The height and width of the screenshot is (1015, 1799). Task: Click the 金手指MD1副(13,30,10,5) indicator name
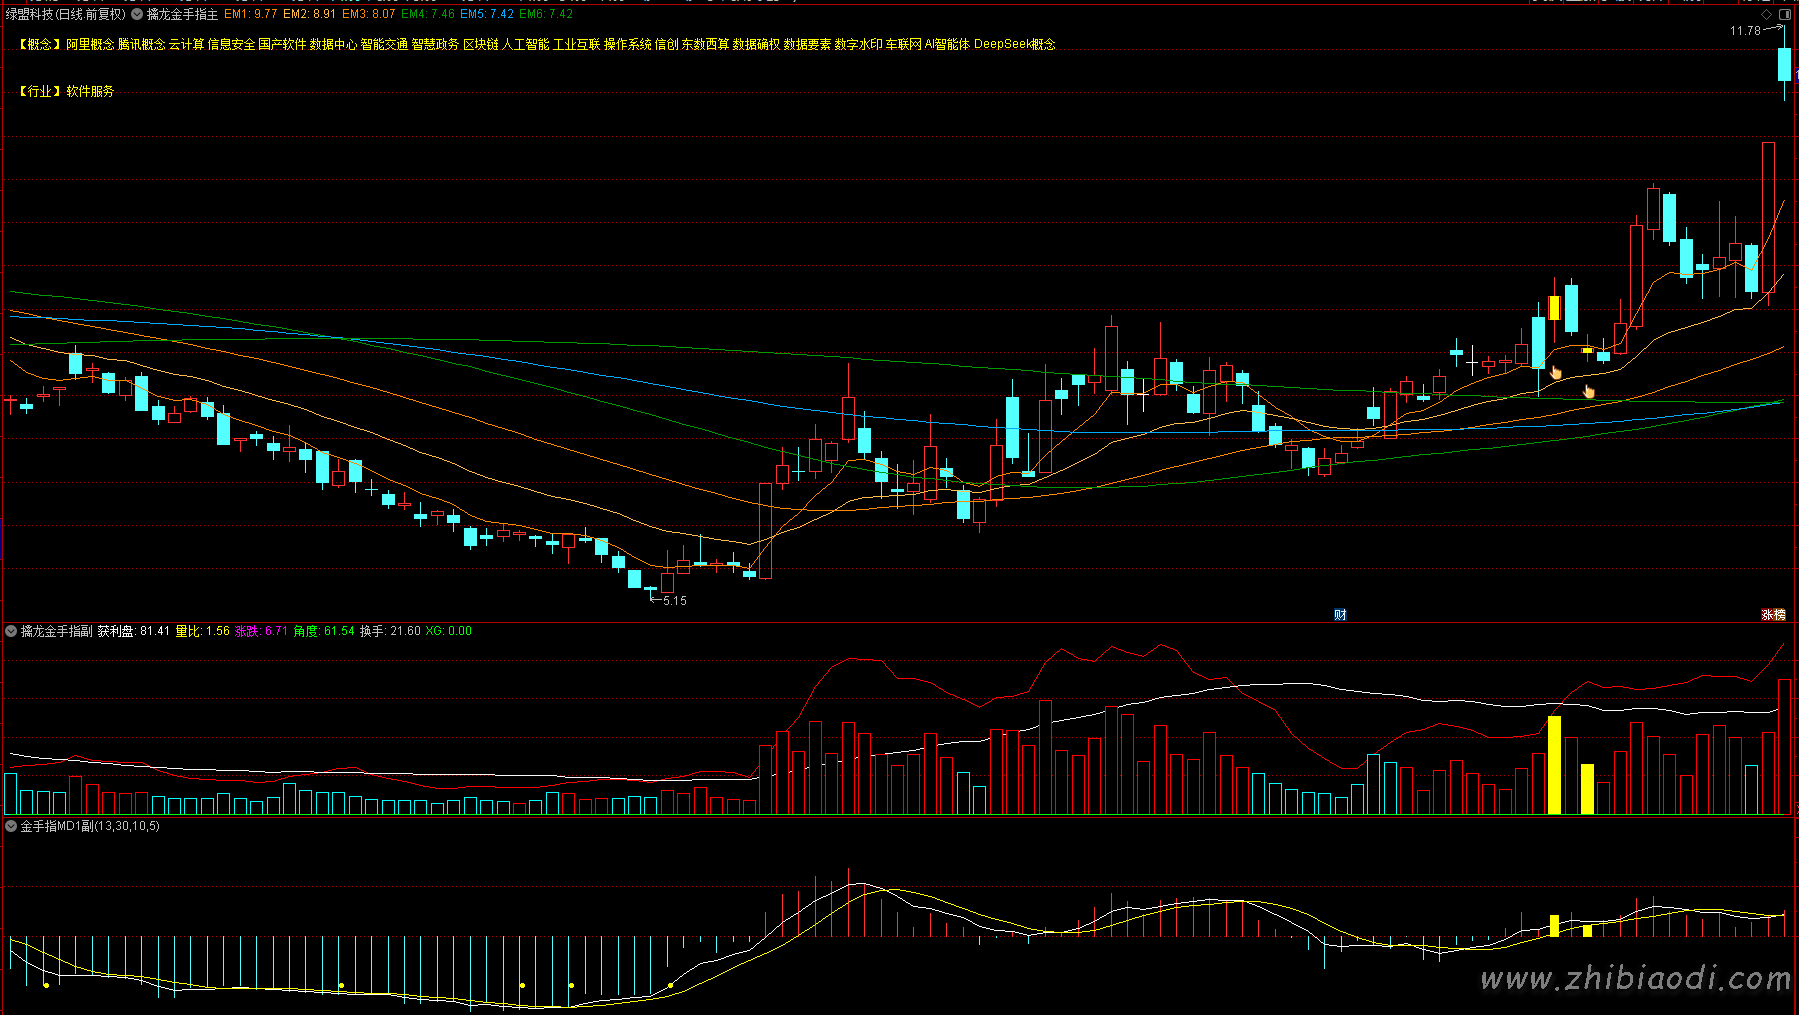pos(90,826)
